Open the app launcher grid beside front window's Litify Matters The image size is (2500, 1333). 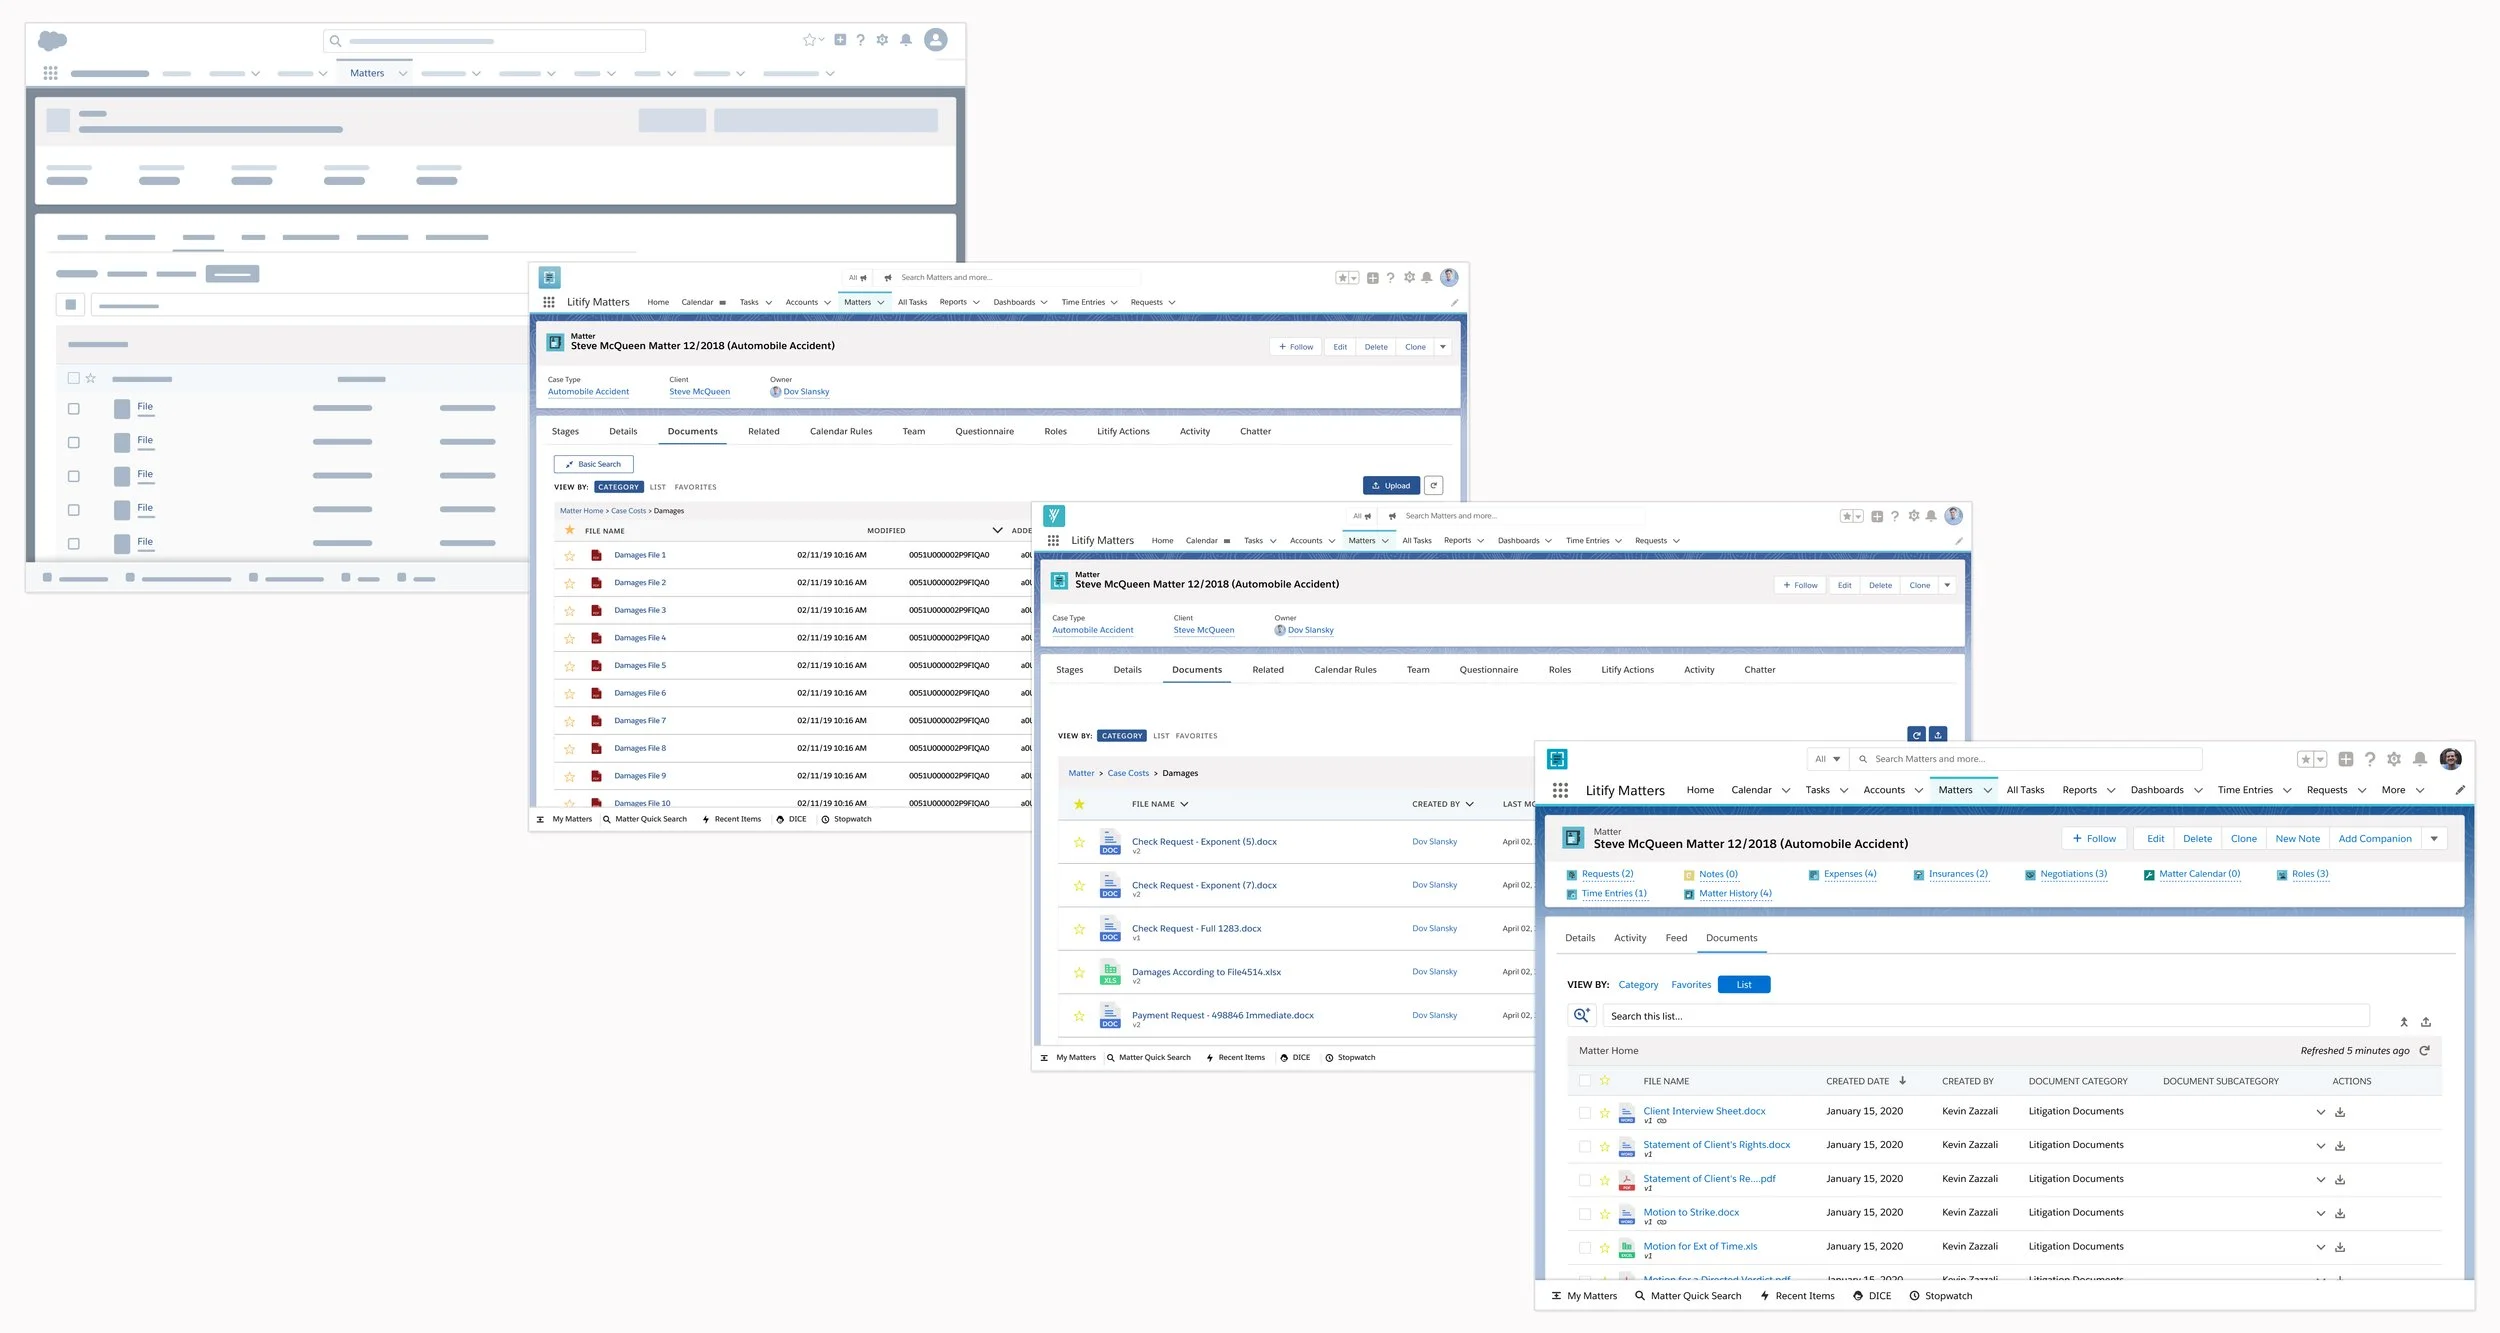click(x=1560, y=790)
